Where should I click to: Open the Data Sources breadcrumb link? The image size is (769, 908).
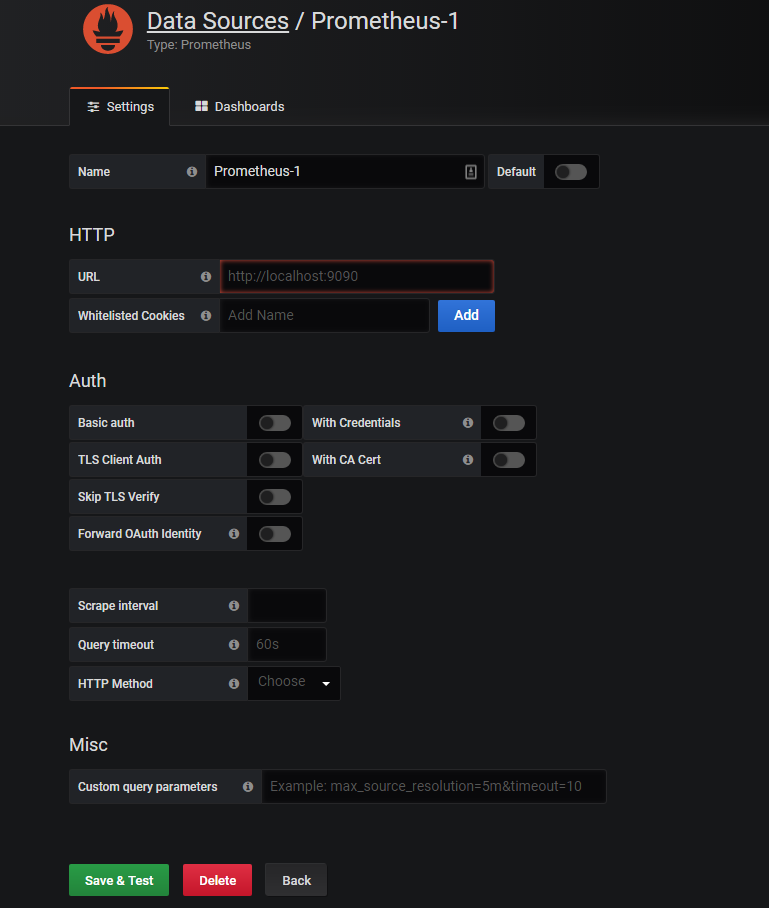217,21
